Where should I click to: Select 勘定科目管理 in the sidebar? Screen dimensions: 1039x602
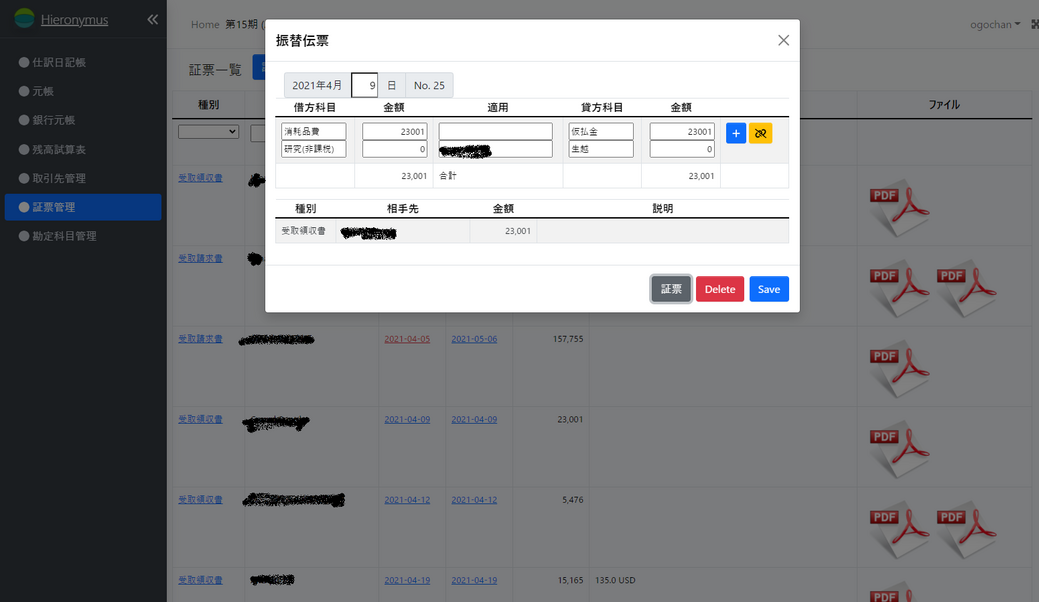click(x=64, y=236)
